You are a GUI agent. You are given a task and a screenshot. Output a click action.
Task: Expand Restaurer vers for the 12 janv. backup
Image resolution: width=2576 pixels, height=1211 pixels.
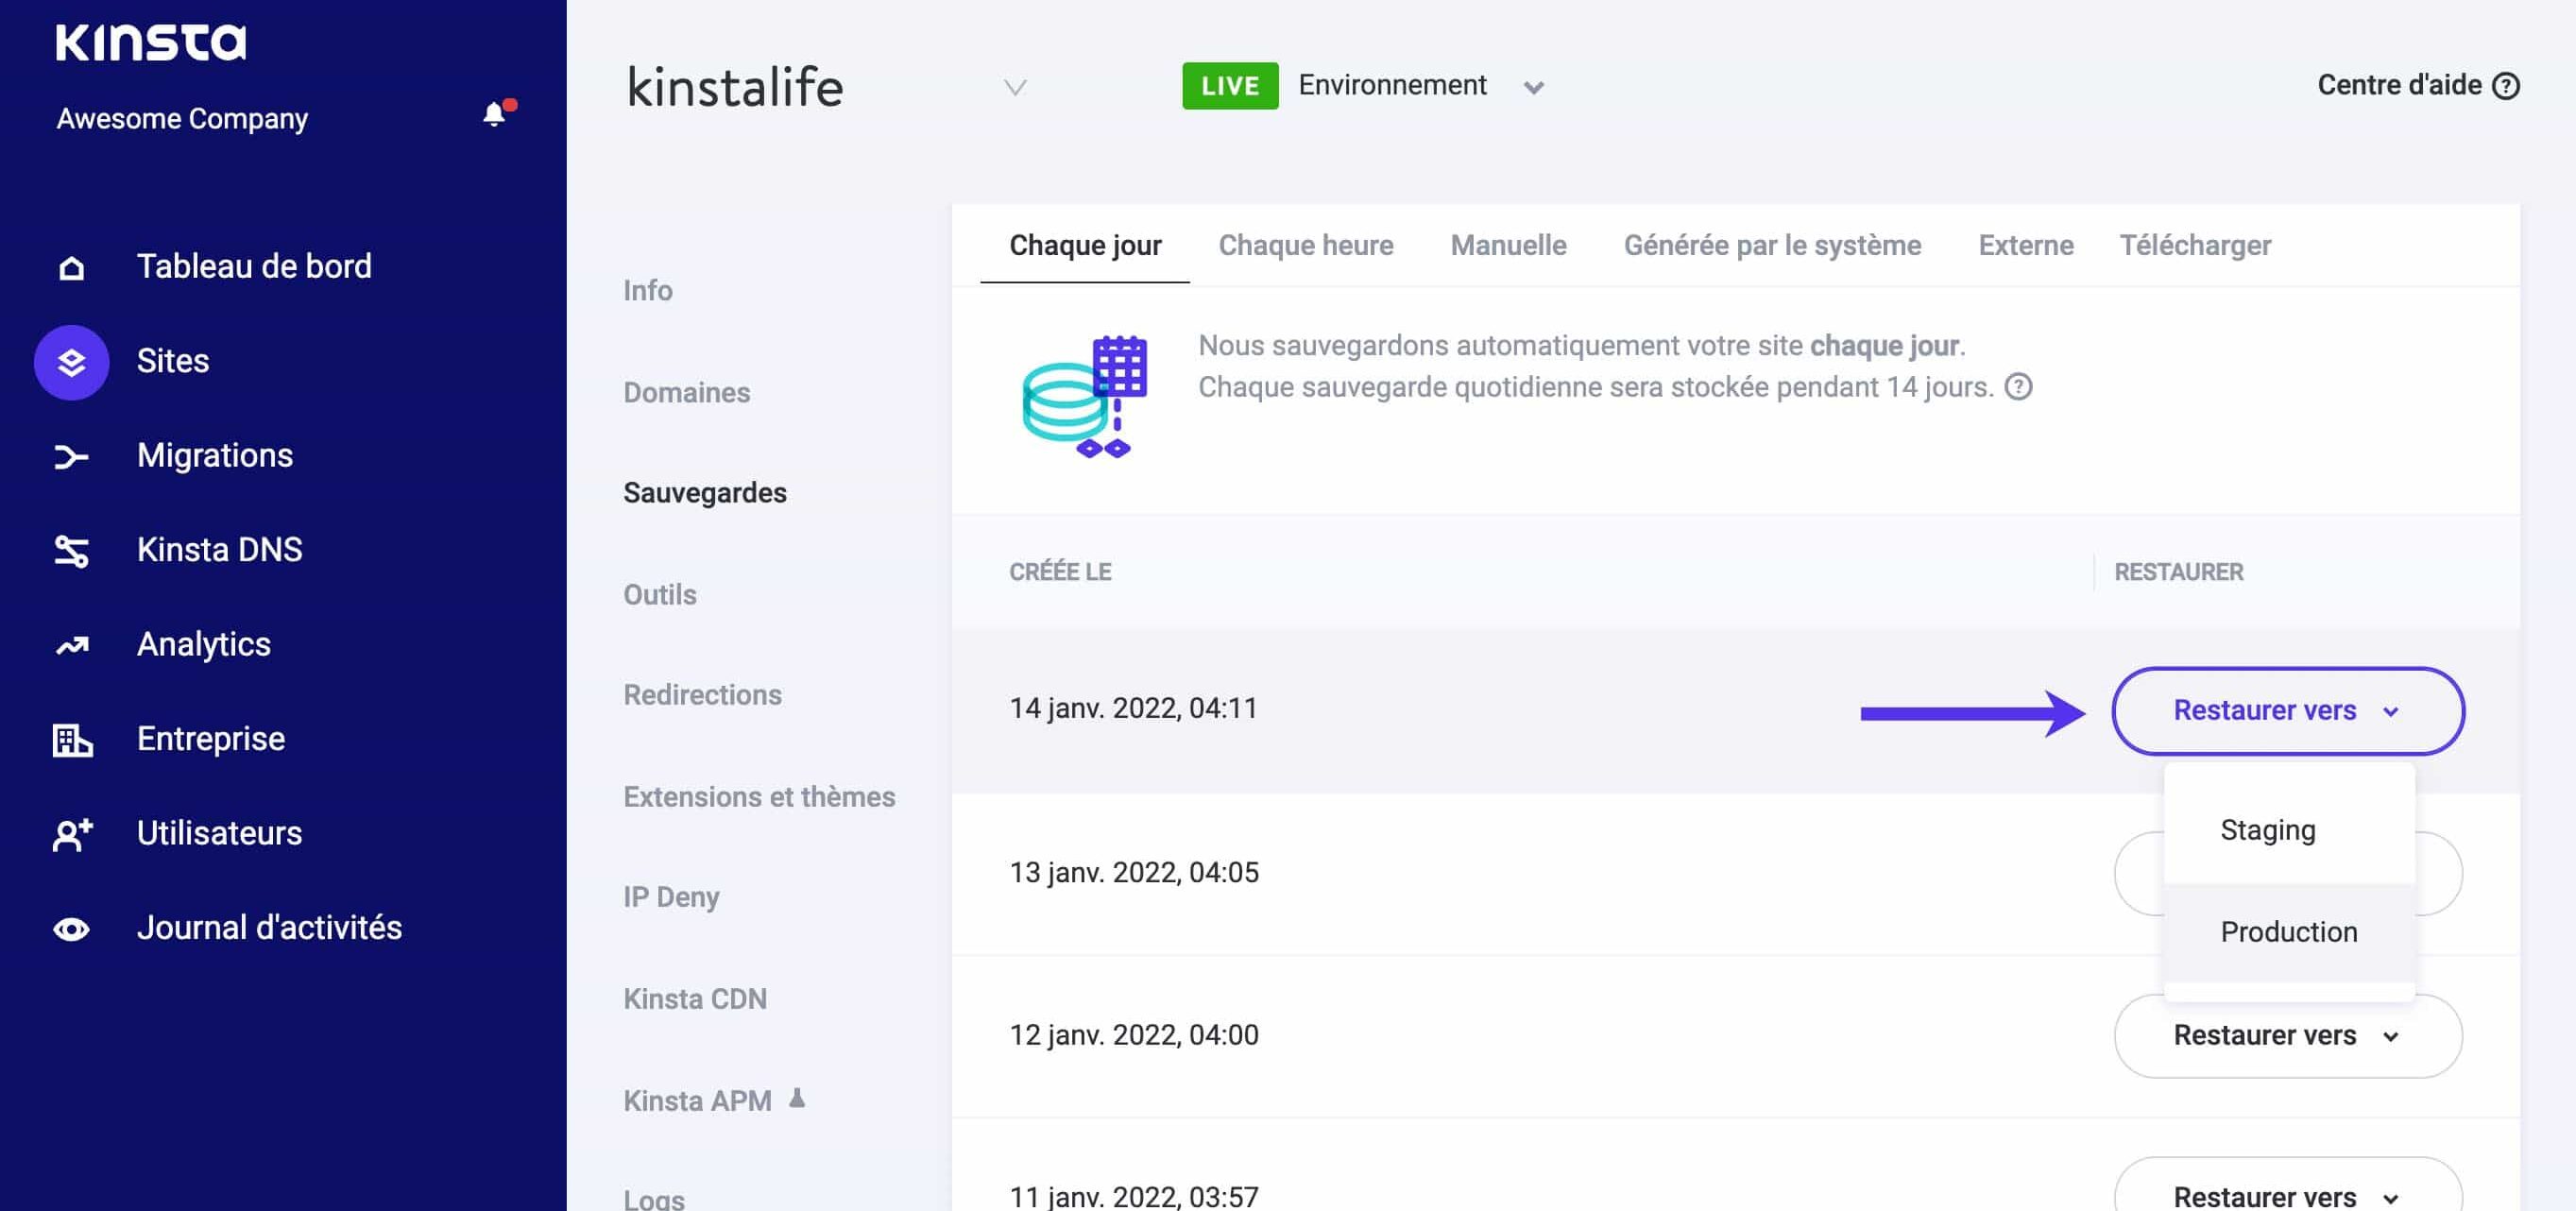(2287, 1035)
